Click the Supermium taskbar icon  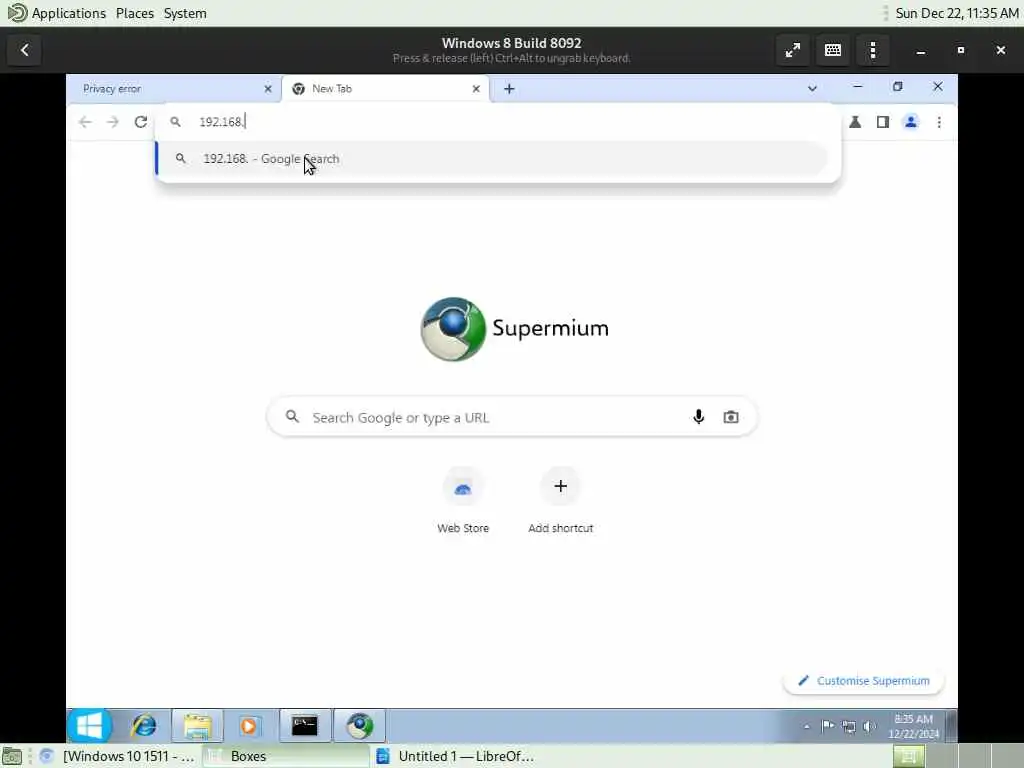click(360, 726)
